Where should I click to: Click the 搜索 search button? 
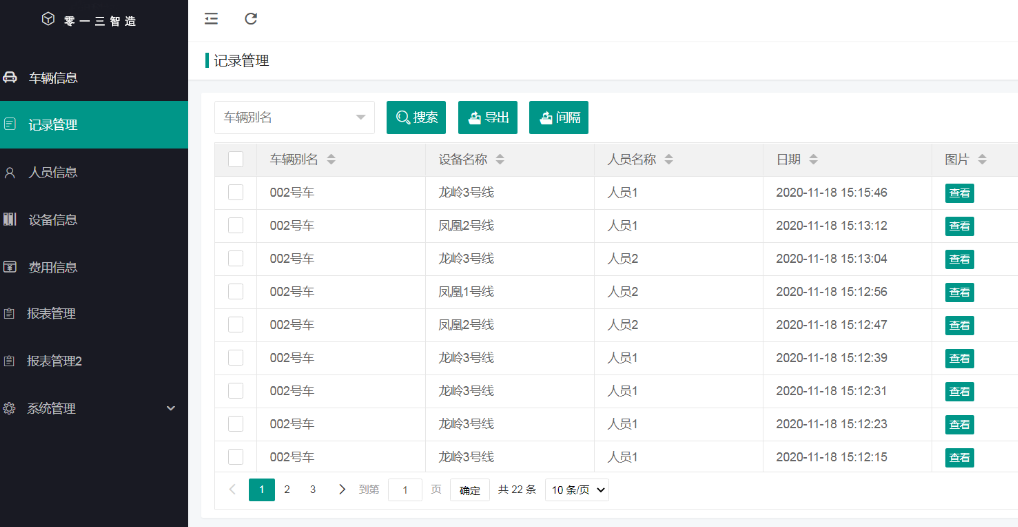pyautogui.click(x=416, y=117)
